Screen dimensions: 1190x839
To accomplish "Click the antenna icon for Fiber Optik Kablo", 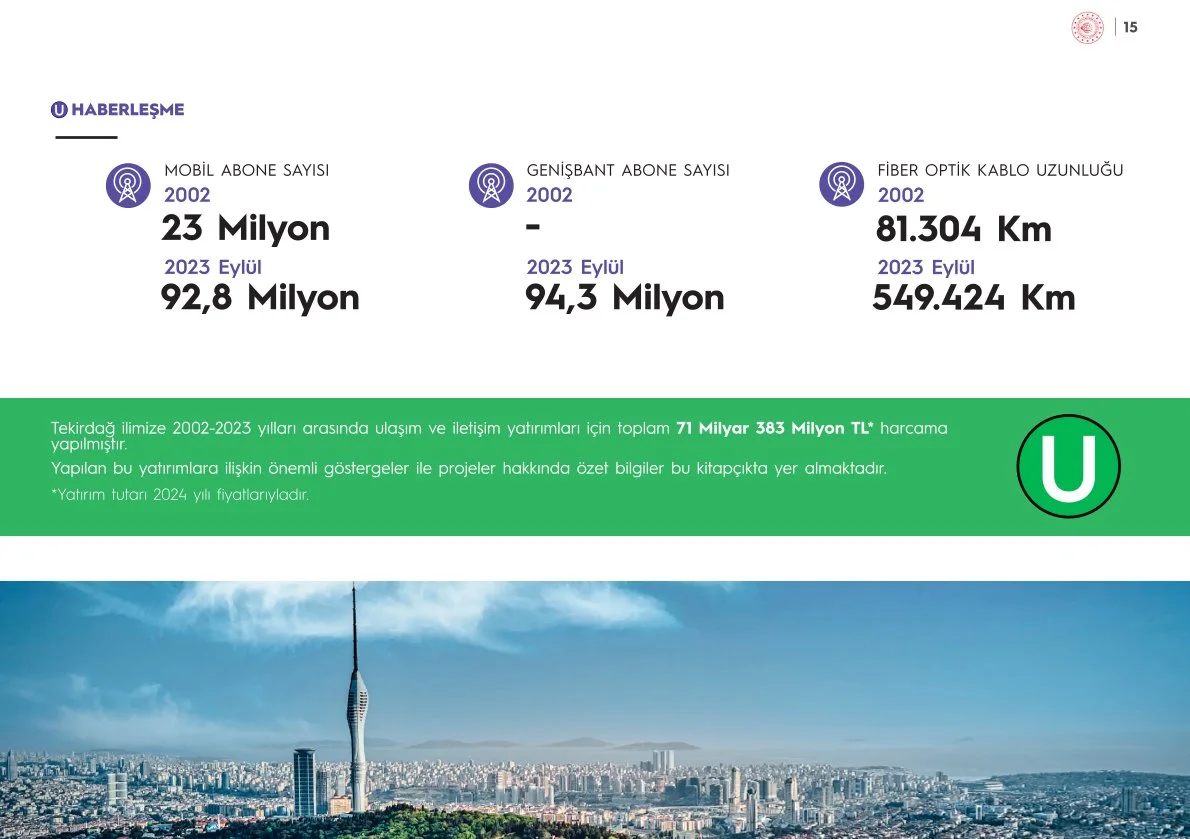I will [842, 185].
